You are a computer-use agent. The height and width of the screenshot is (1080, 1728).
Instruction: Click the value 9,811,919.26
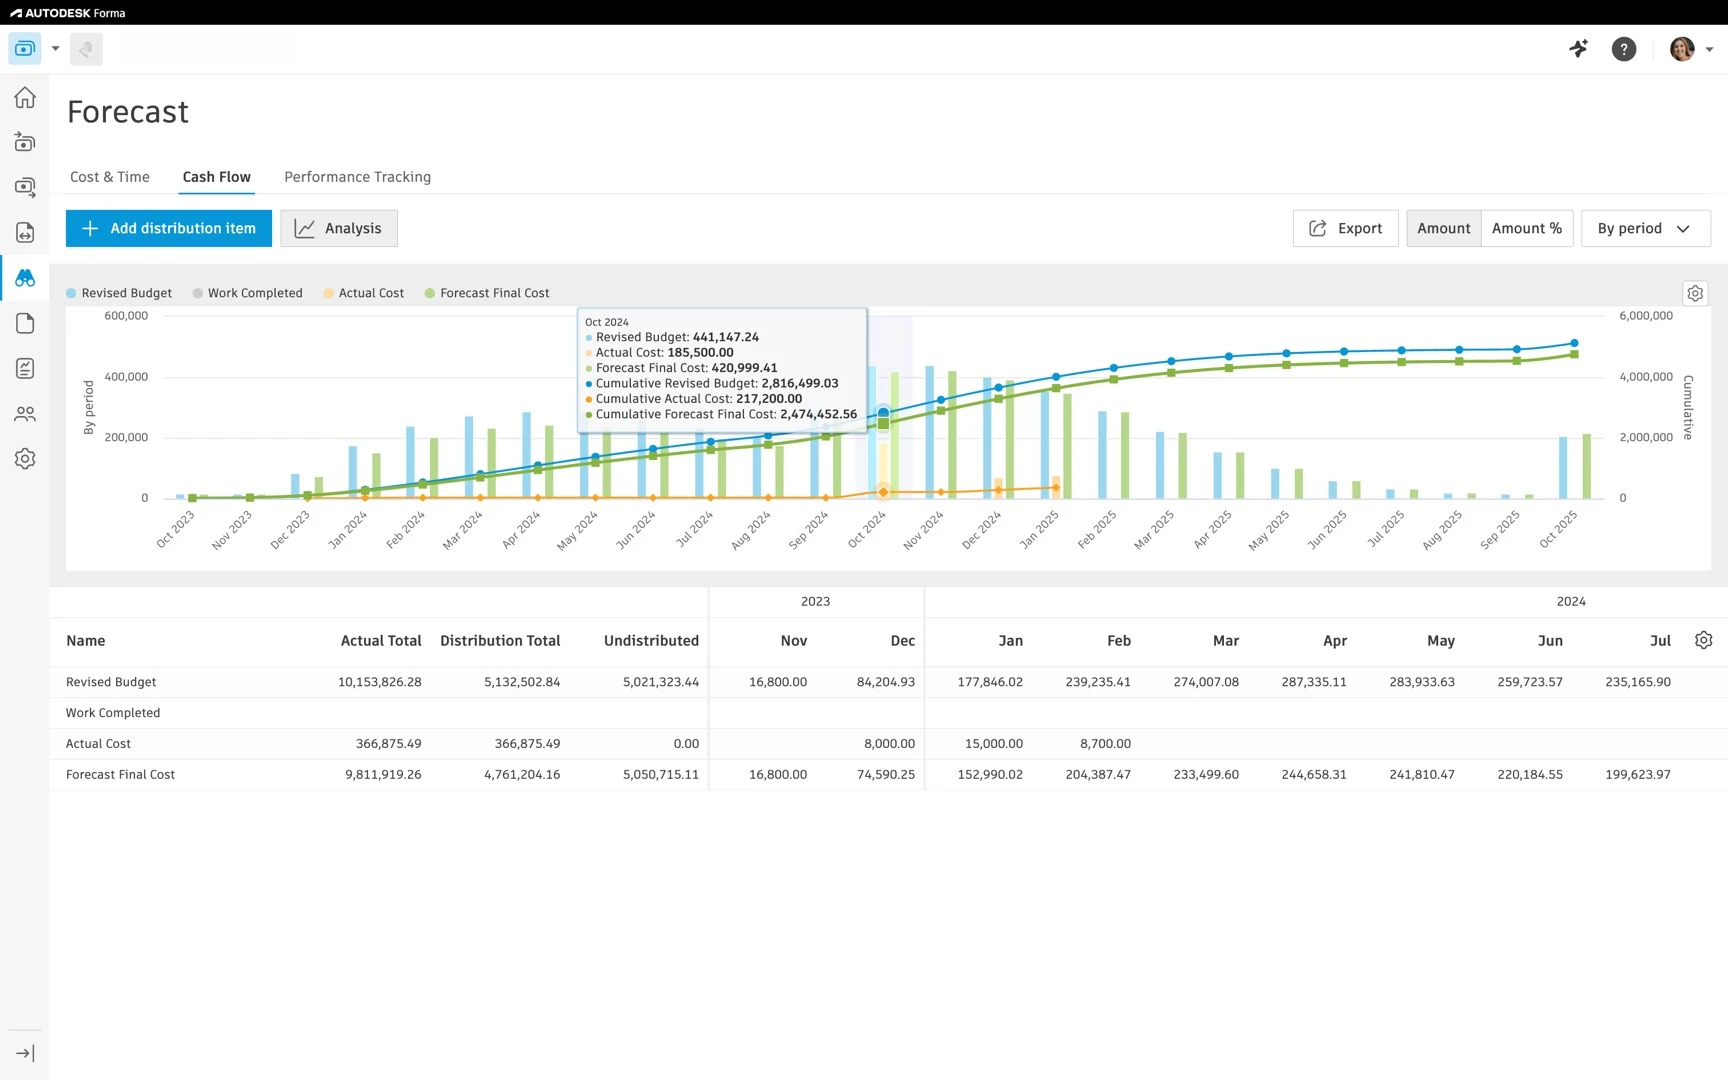(383, 775)
